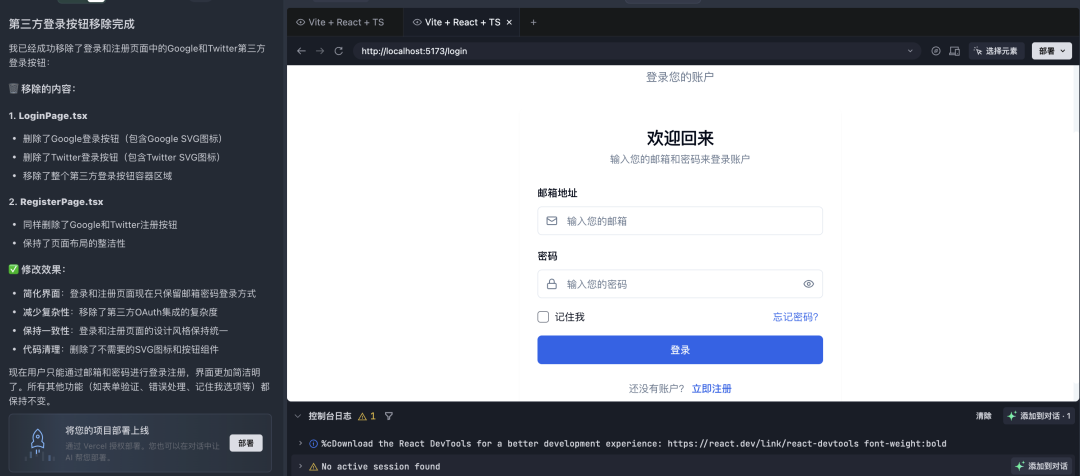Click the blue 登录 button
1080x476 pixels.
point(680,350)
